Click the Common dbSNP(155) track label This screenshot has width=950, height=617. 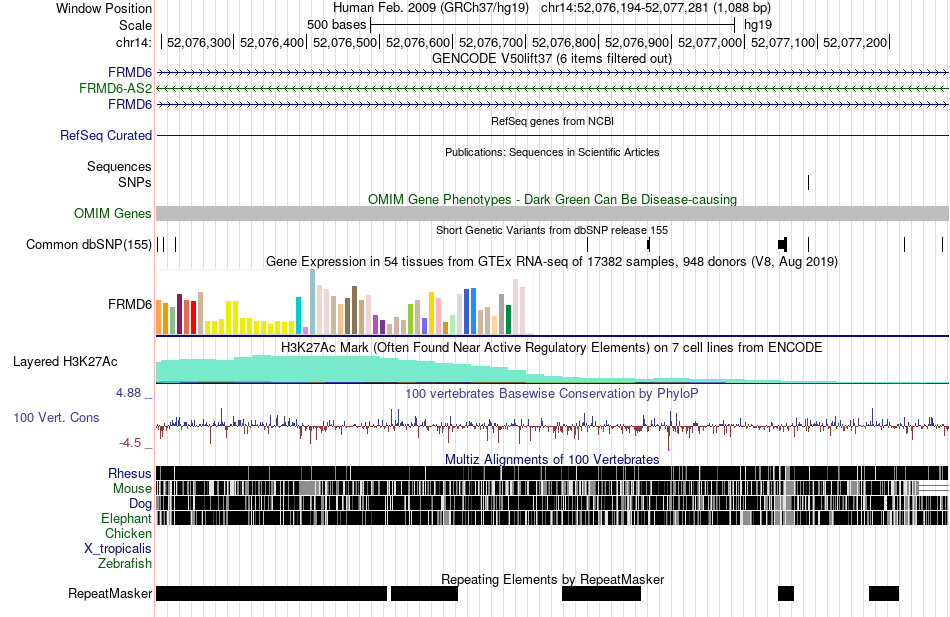(x=88, y=244)
